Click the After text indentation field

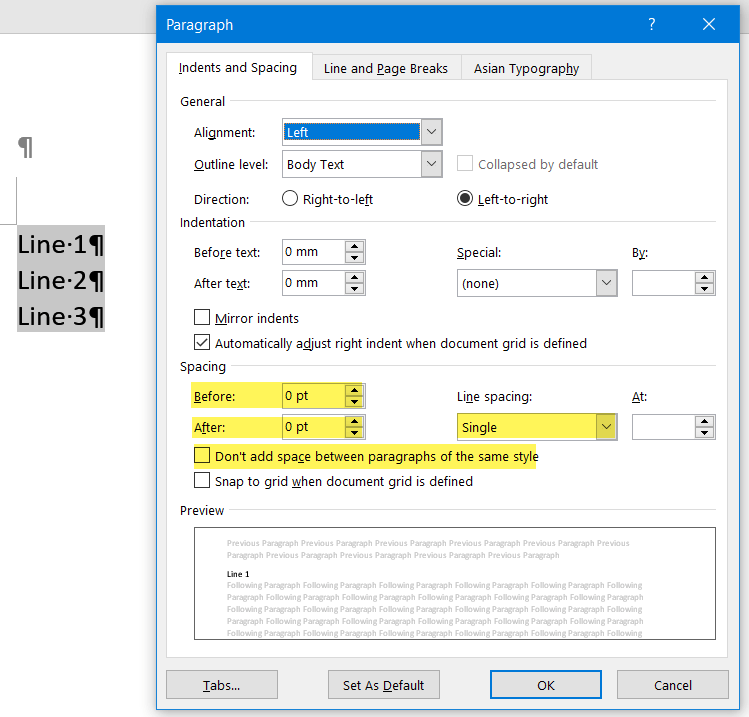314,283
